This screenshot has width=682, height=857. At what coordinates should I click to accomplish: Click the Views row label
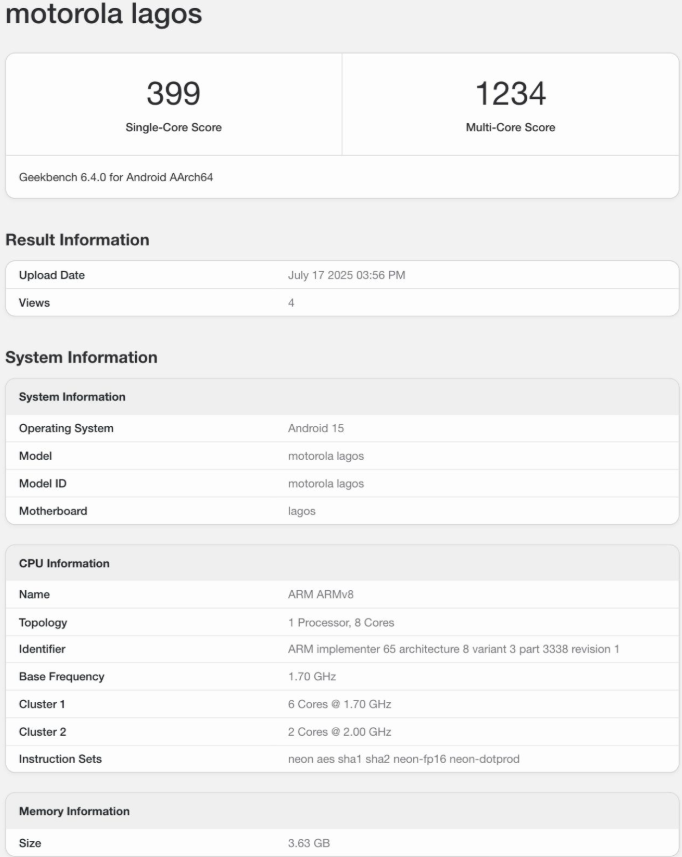(x=34, y=302)
